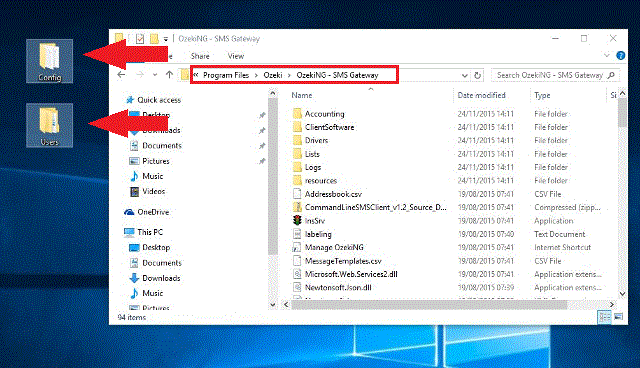Sort by the Date modified column header
The height and width of the screenshot is (368, 640).
[482, 95]
